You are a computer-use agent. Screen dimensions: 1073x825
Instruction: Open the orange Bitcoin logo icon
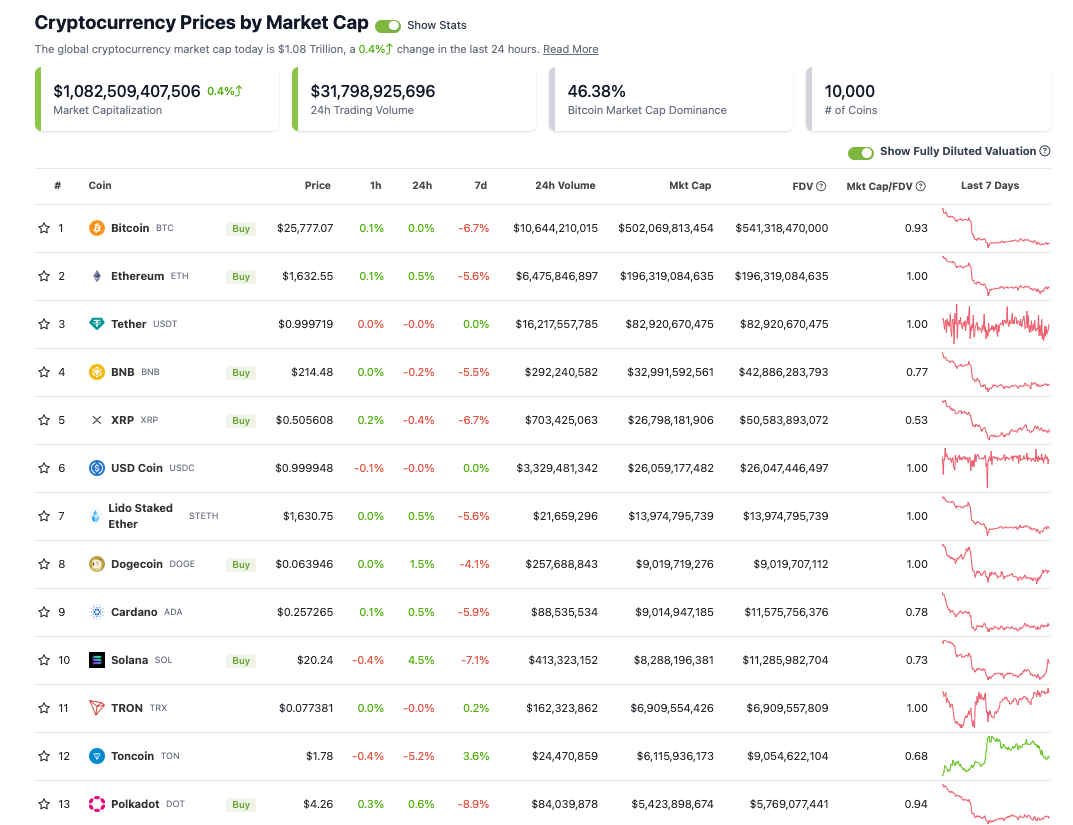point(97,228)
